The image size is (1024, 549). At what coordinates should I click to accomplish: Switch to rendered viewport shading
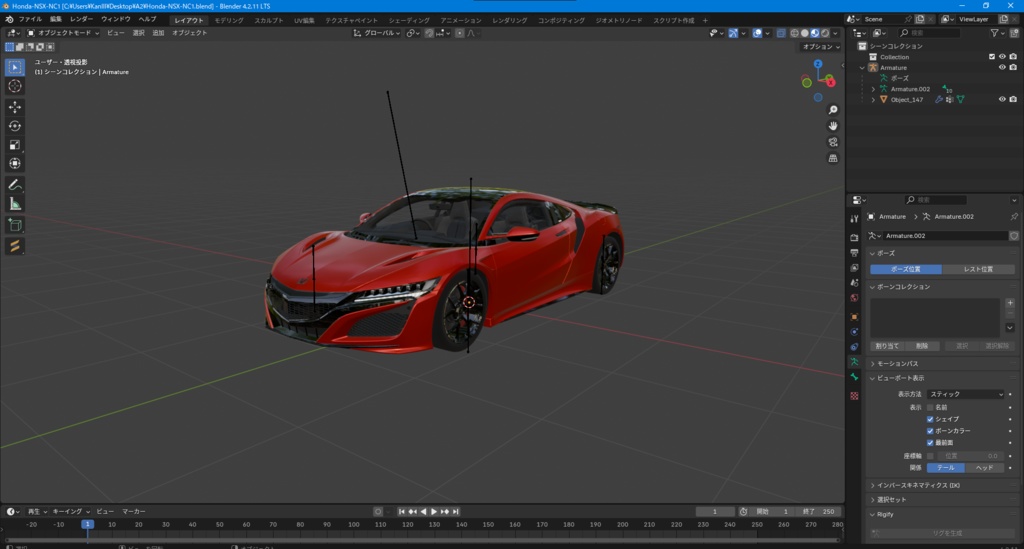tap(825, 33)
